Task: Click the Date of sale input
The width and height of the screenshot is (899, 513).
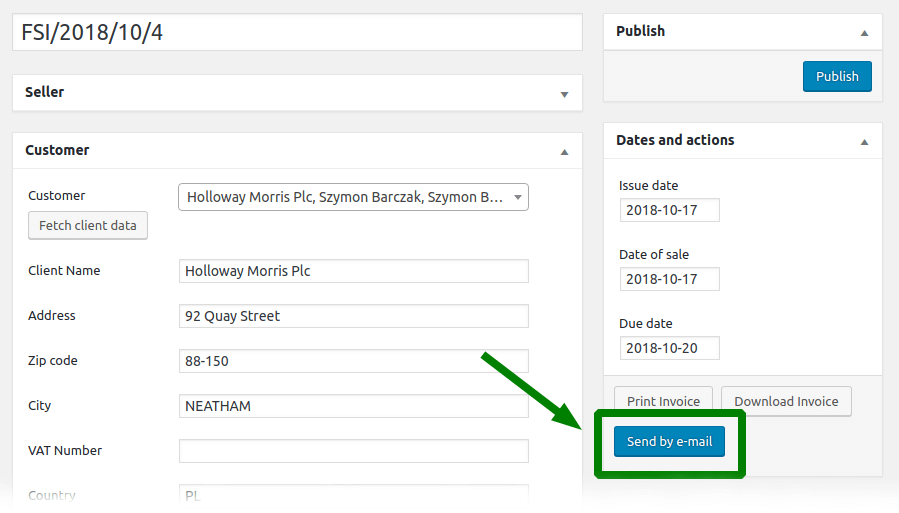Action: pyautogui.click(x=669, y=279)
